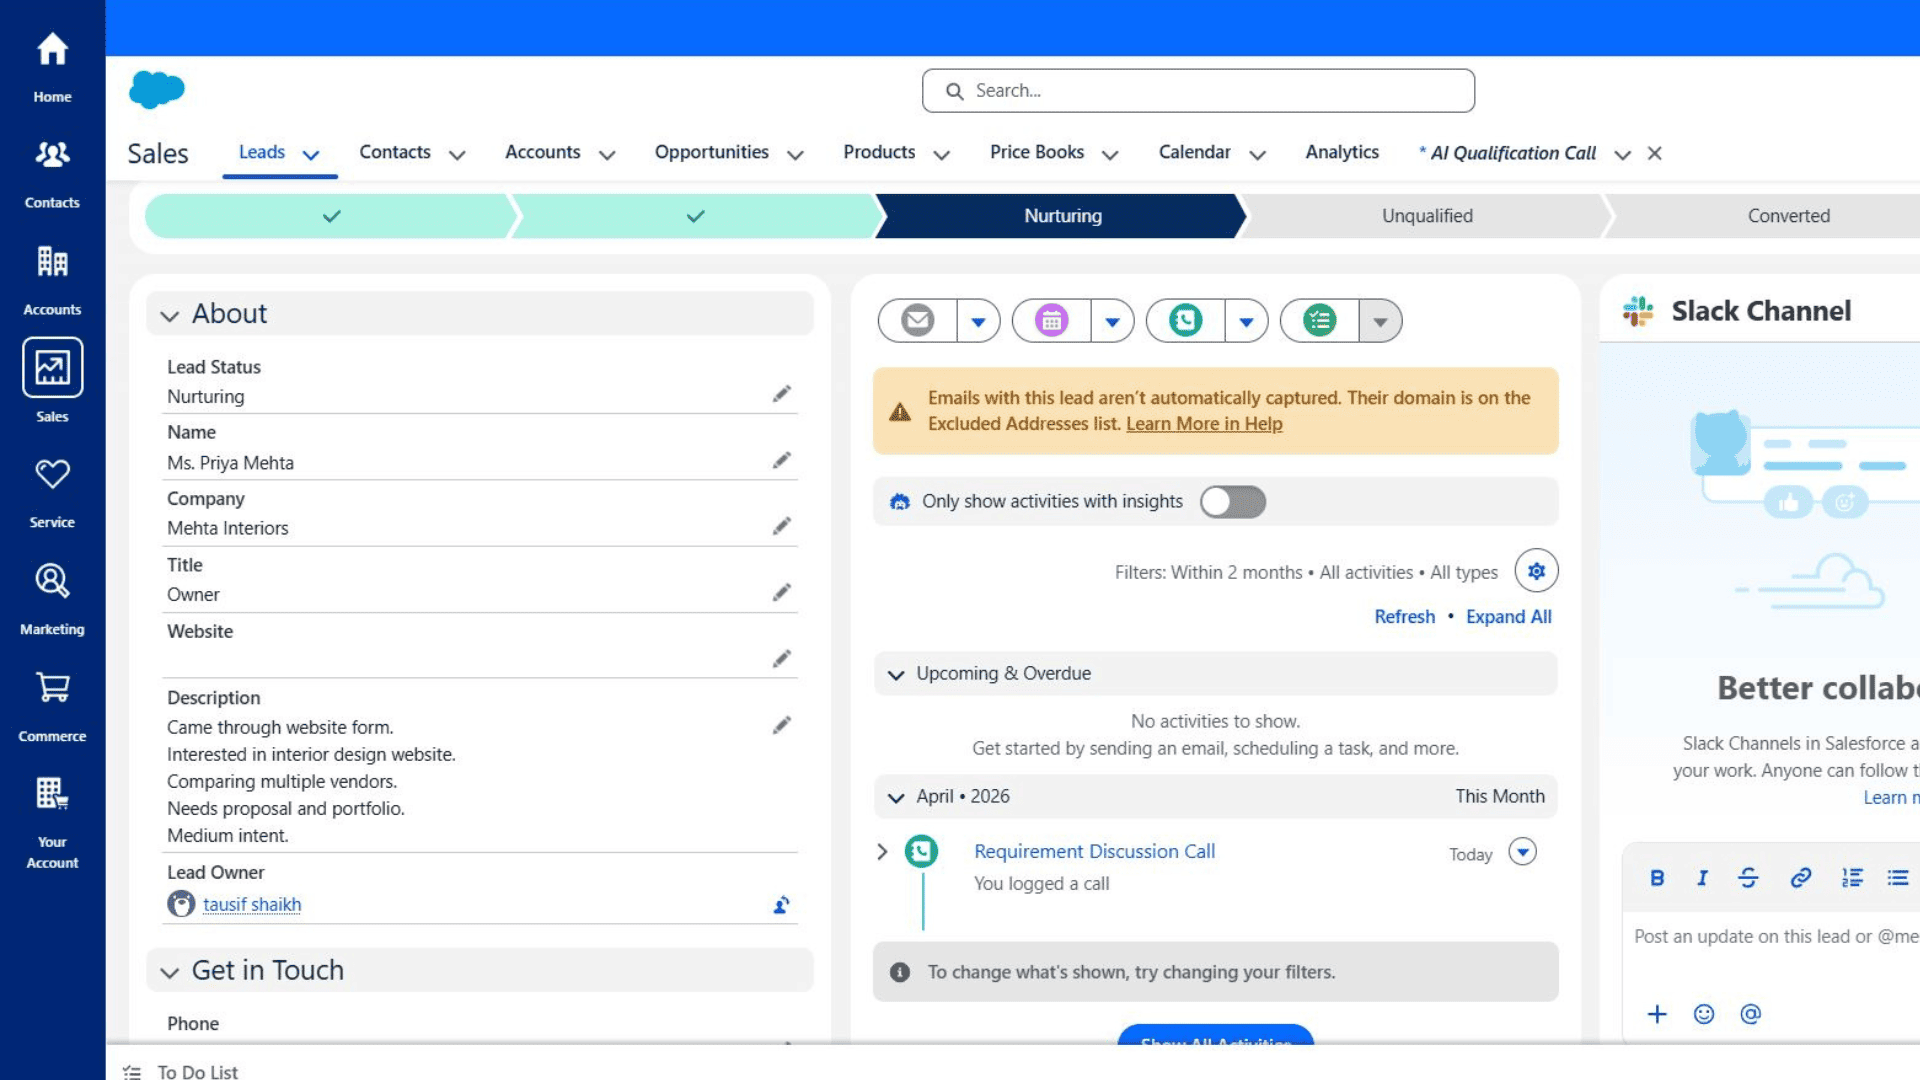Screen dimensions: 1920x1080
Task: Open event action dropdown arrow
Action: [1112, 321]
